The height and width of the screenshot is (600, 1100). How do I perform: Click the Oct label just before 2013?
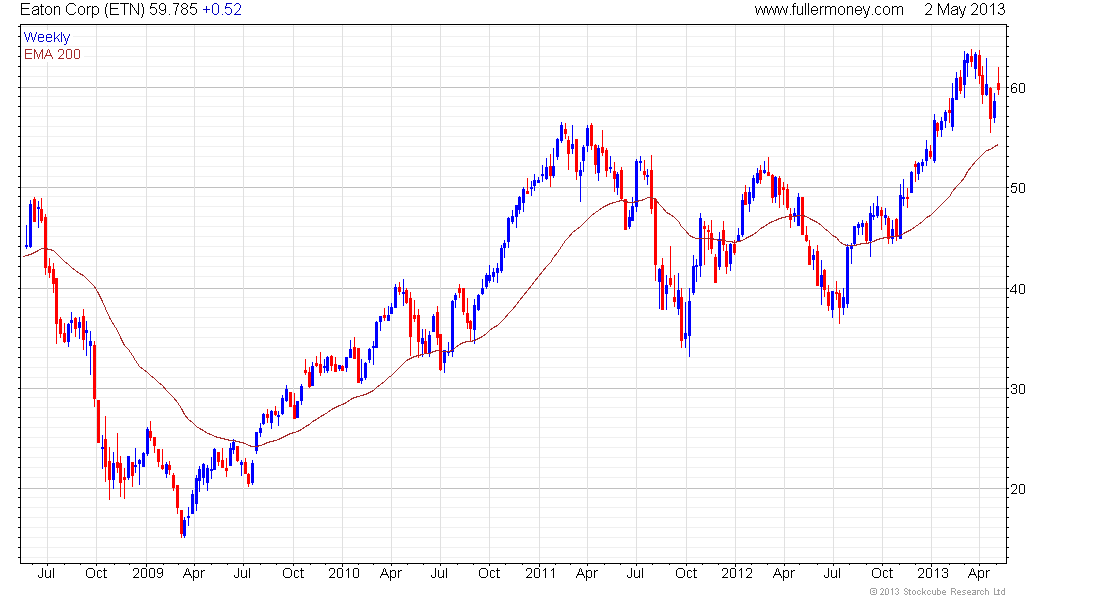(883, 573)
